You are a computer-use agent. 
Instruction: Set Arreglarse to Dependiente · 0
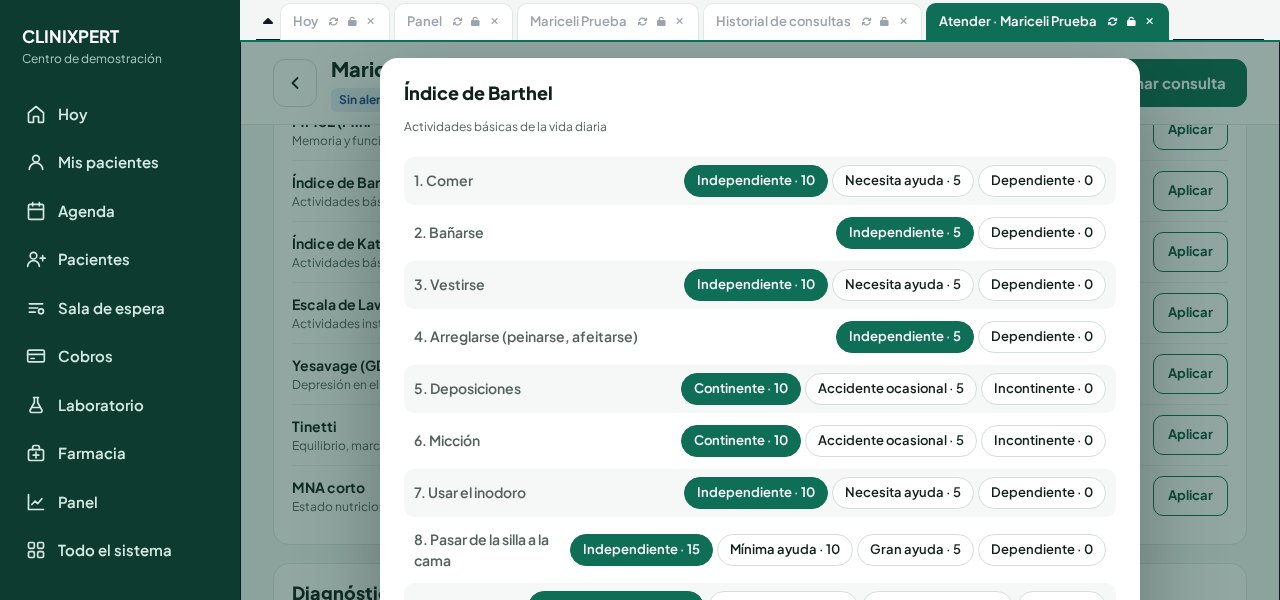pos(1042,337)
